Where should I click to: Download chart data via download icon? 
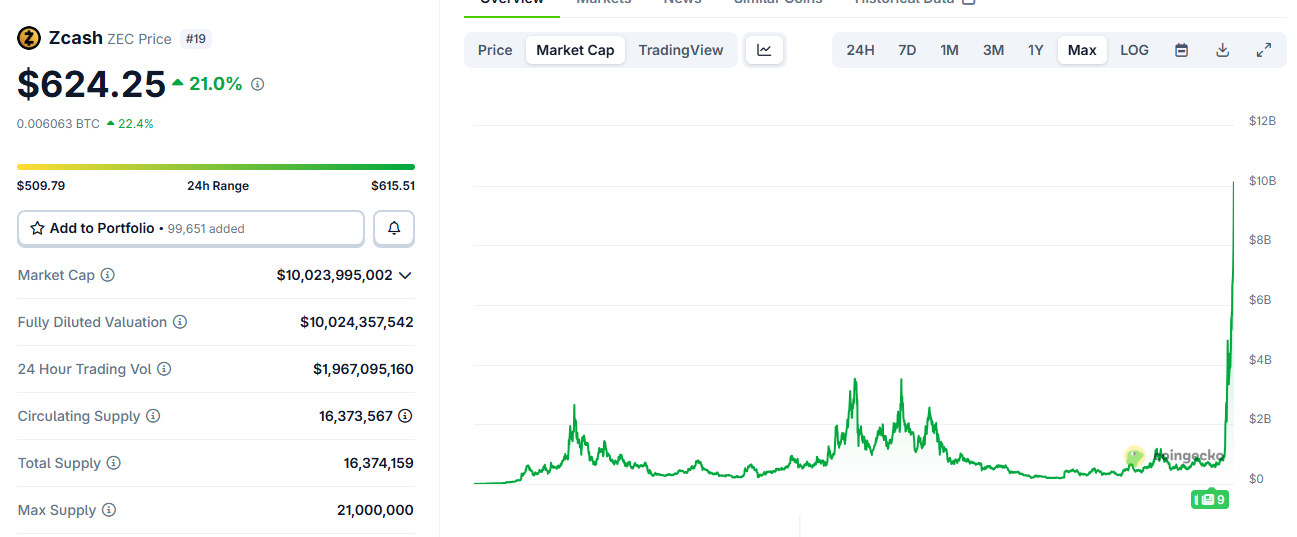tap(1222, 50)
